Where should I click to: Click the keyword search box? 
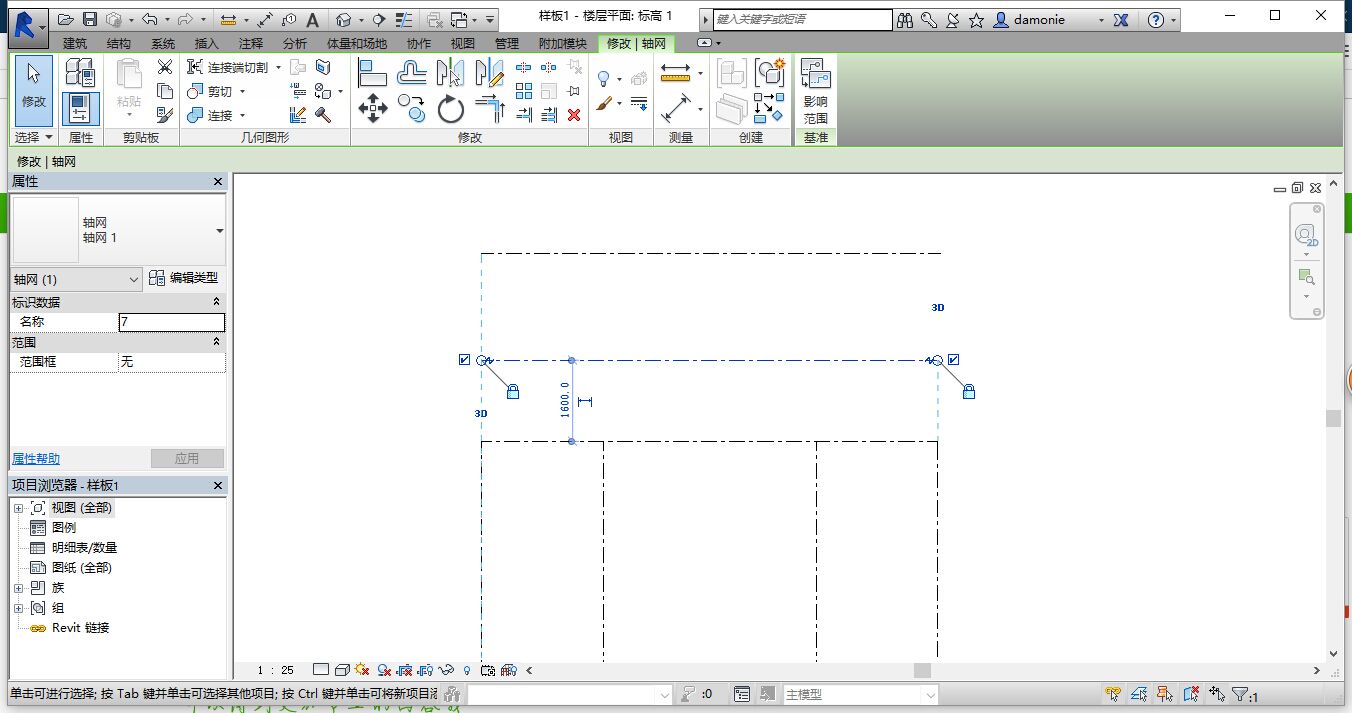(x=801, y=19)
